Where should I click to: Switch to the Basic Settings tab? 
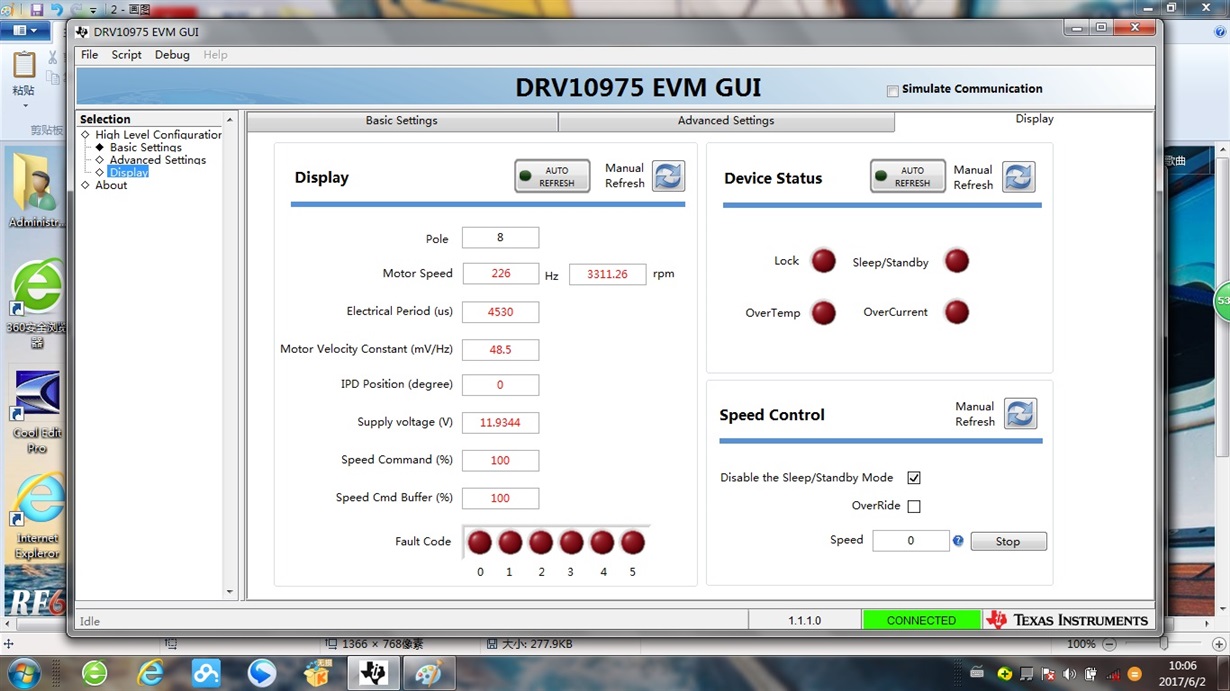[402, 120]
